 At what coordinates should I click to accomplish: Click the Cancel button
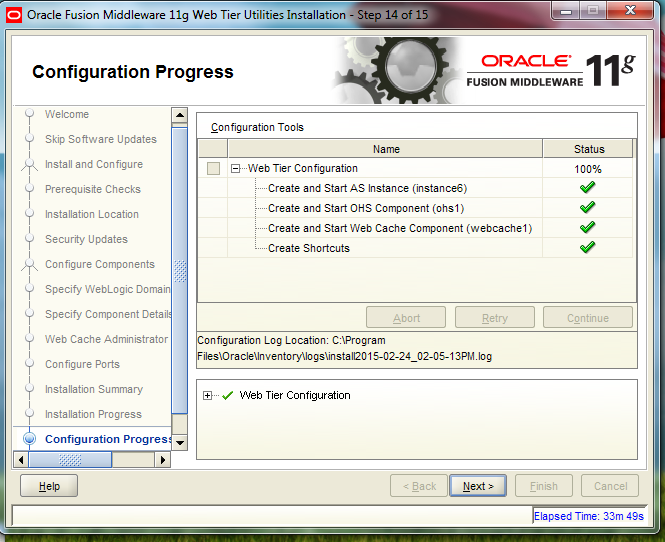pyautogui.click(x=610, y=486)
